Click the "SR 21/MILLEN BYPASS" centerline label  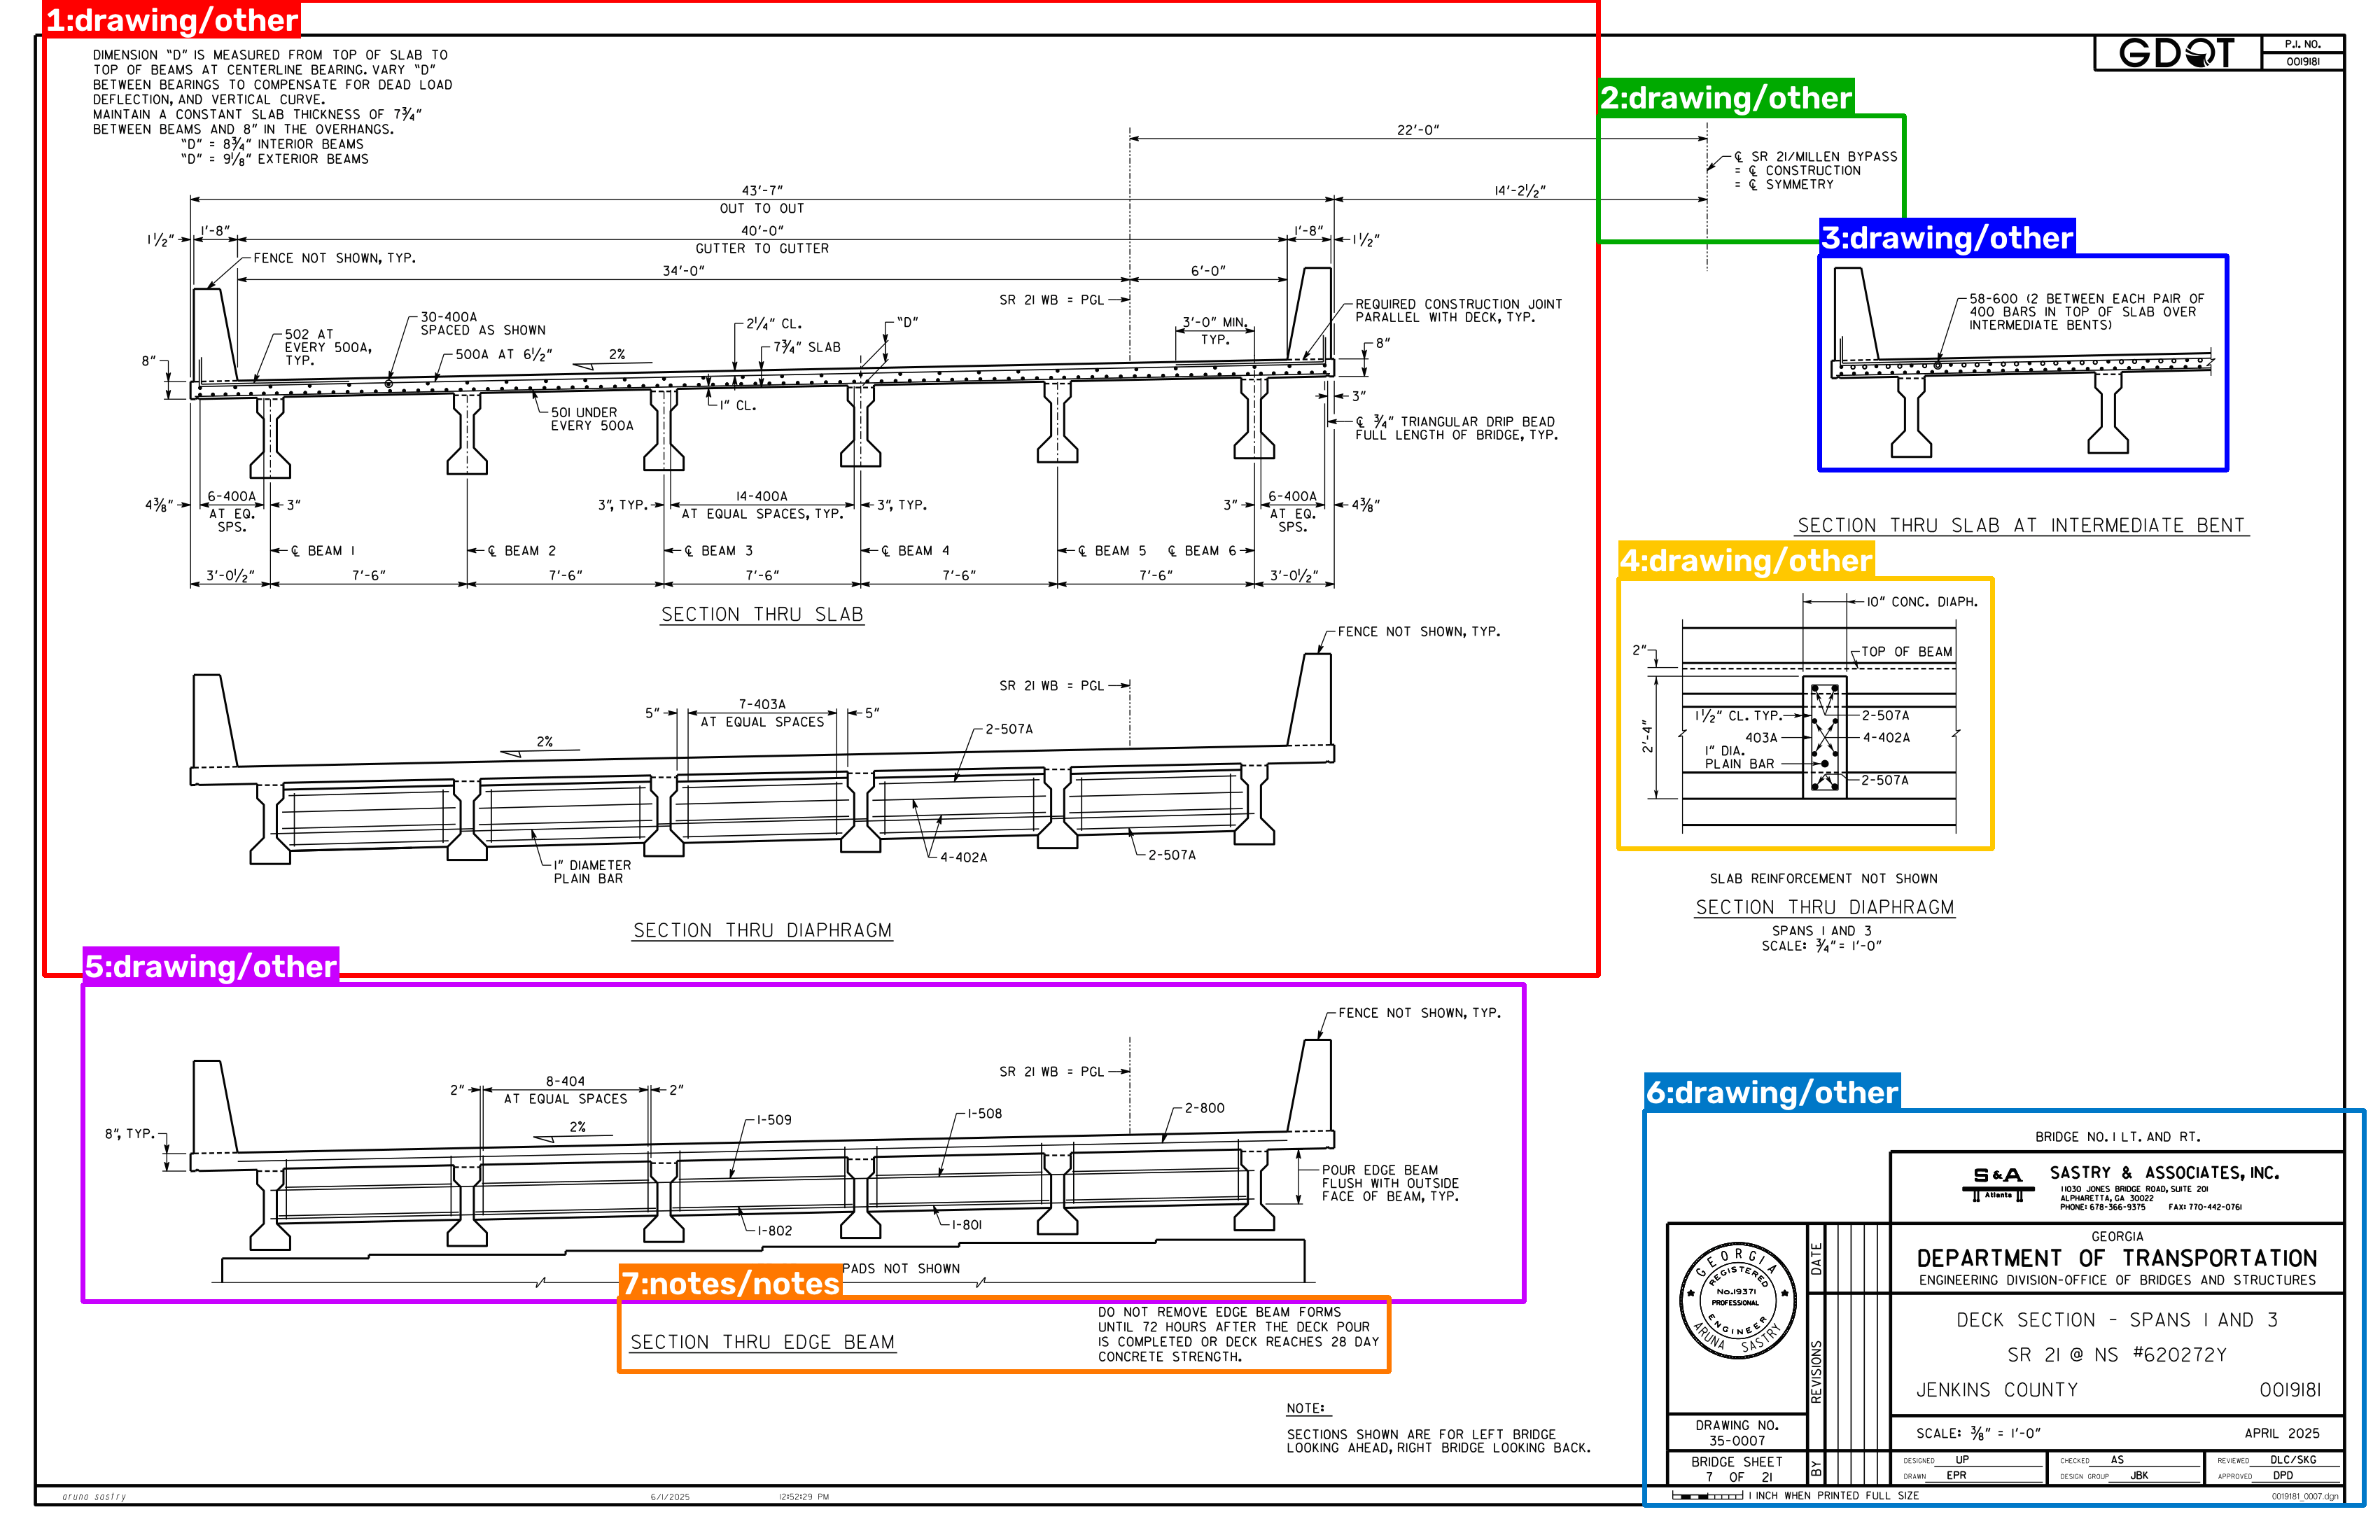tap(1815, 157)
